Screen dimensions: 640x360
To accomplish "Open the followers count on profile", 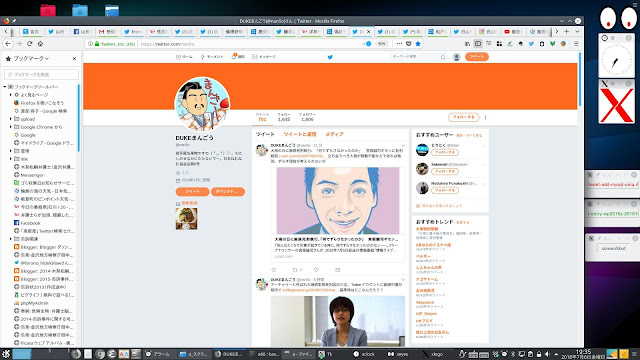I will click(307, 117).
